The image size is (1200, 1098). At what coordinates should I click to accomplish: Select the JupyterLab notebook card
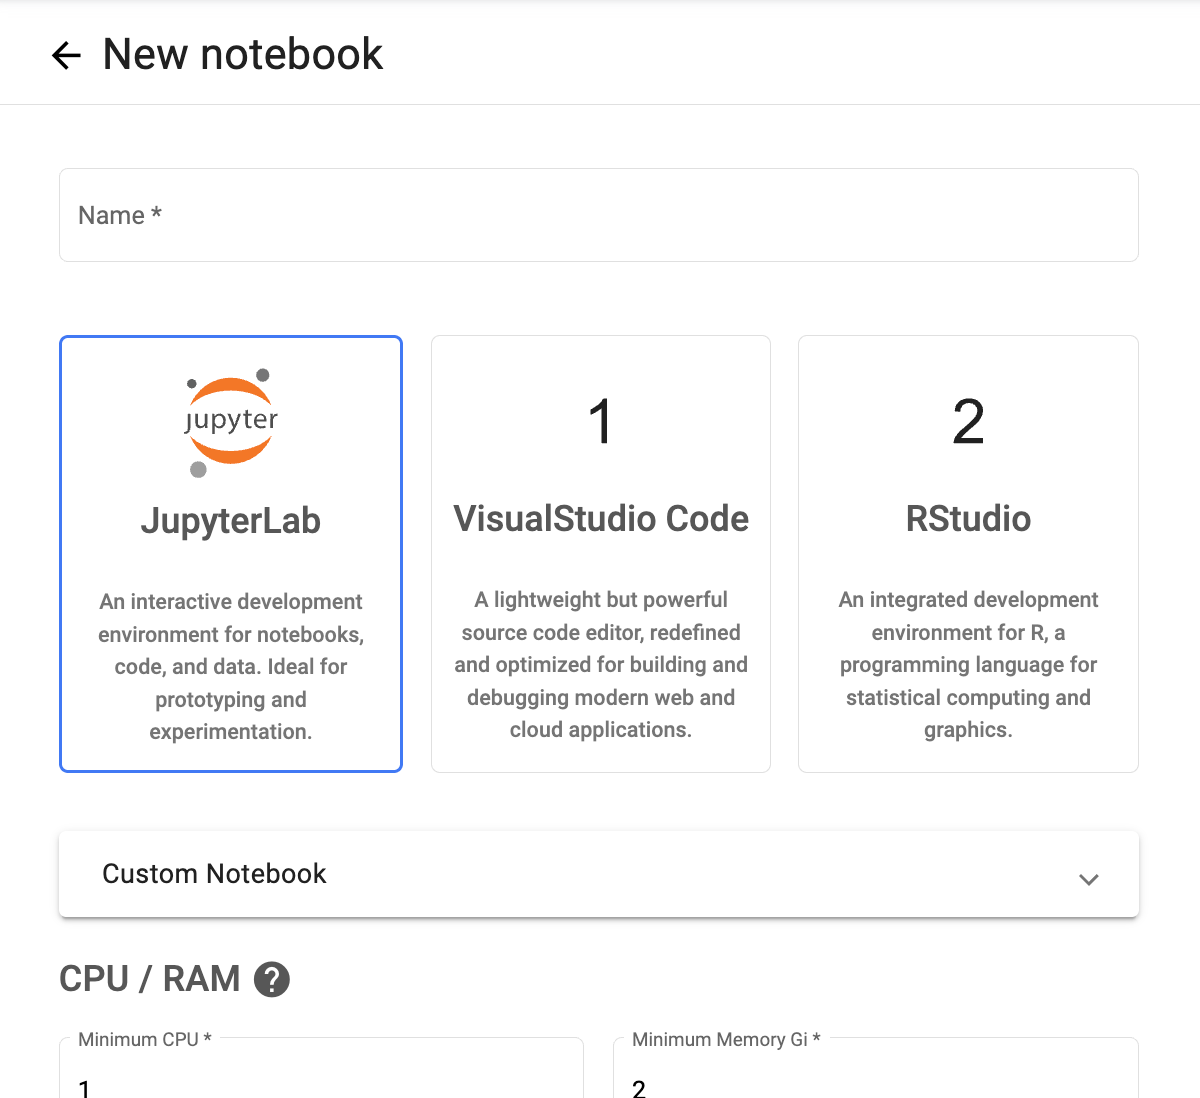pyautogui.click(x=231, y=554)
